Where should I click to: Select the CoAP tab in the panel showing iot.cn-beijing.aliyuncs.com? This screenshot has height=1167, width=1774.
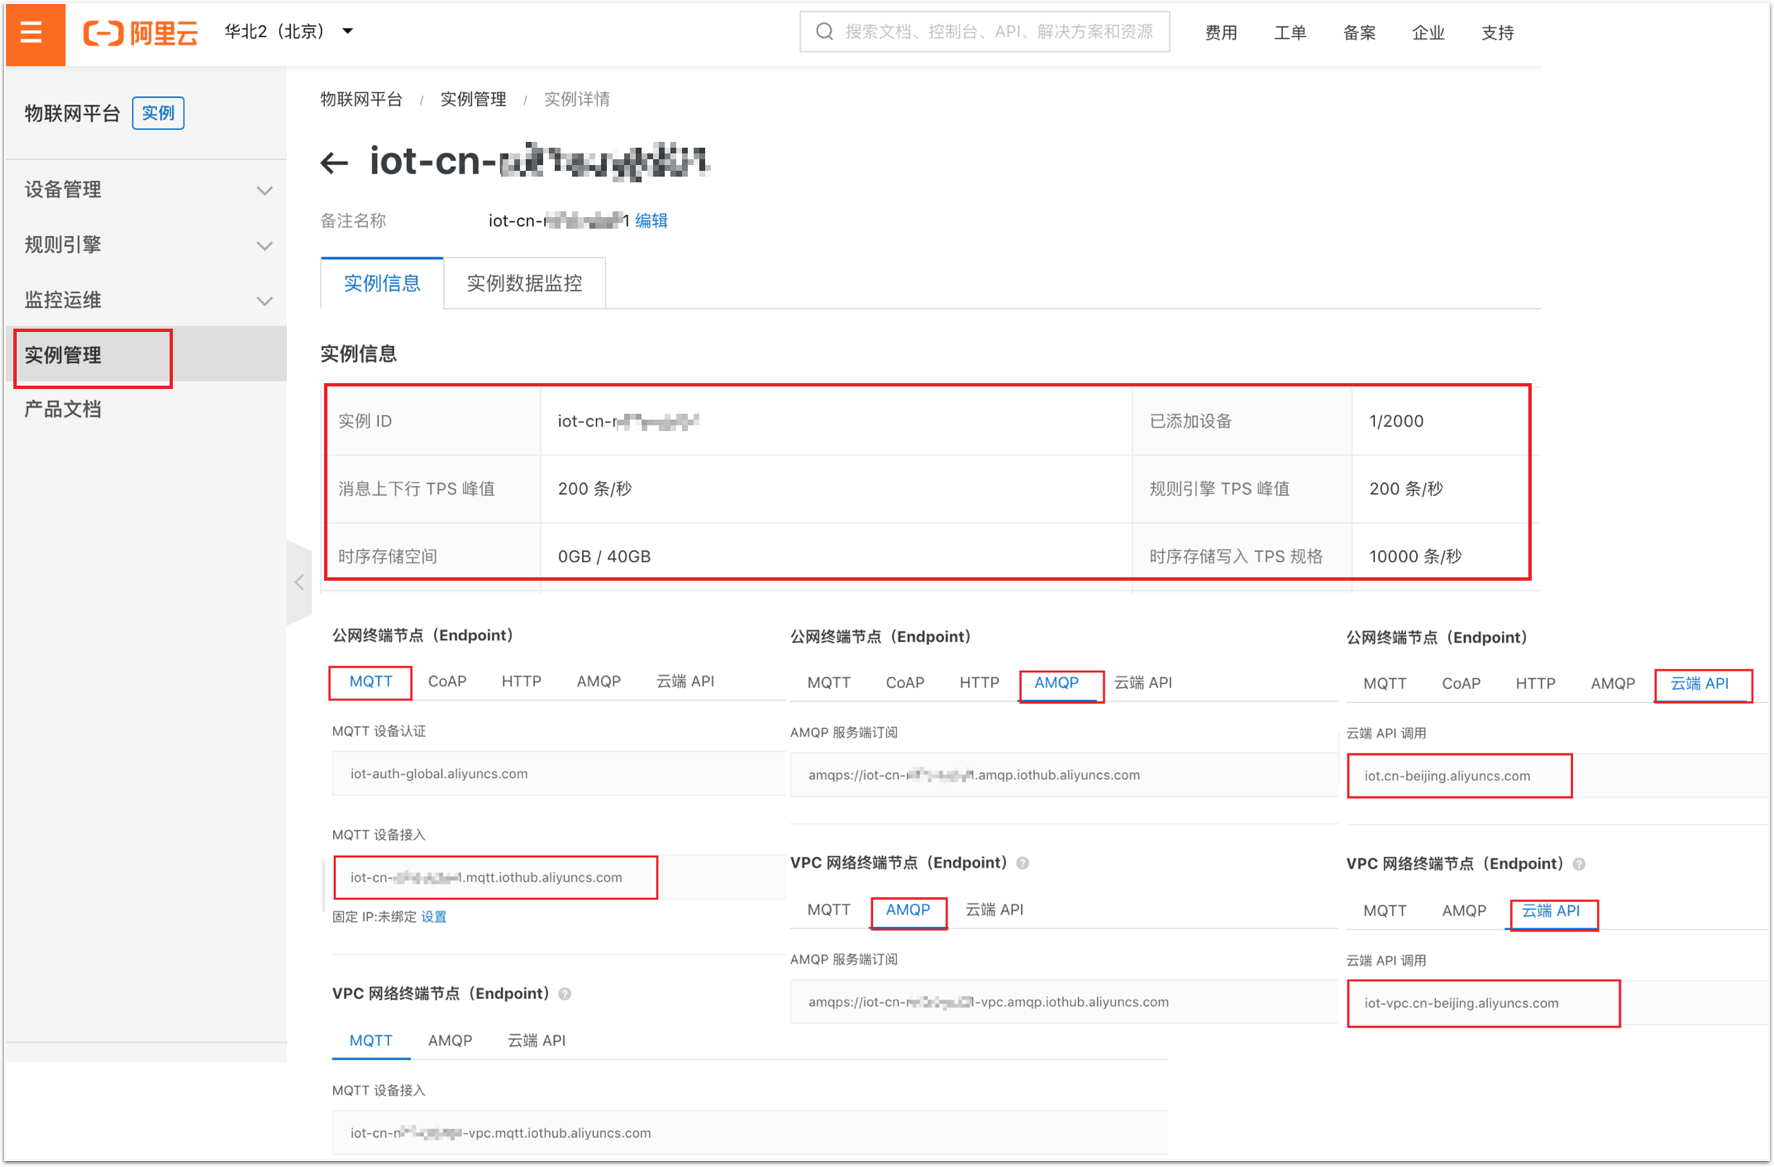(1461, 683)
